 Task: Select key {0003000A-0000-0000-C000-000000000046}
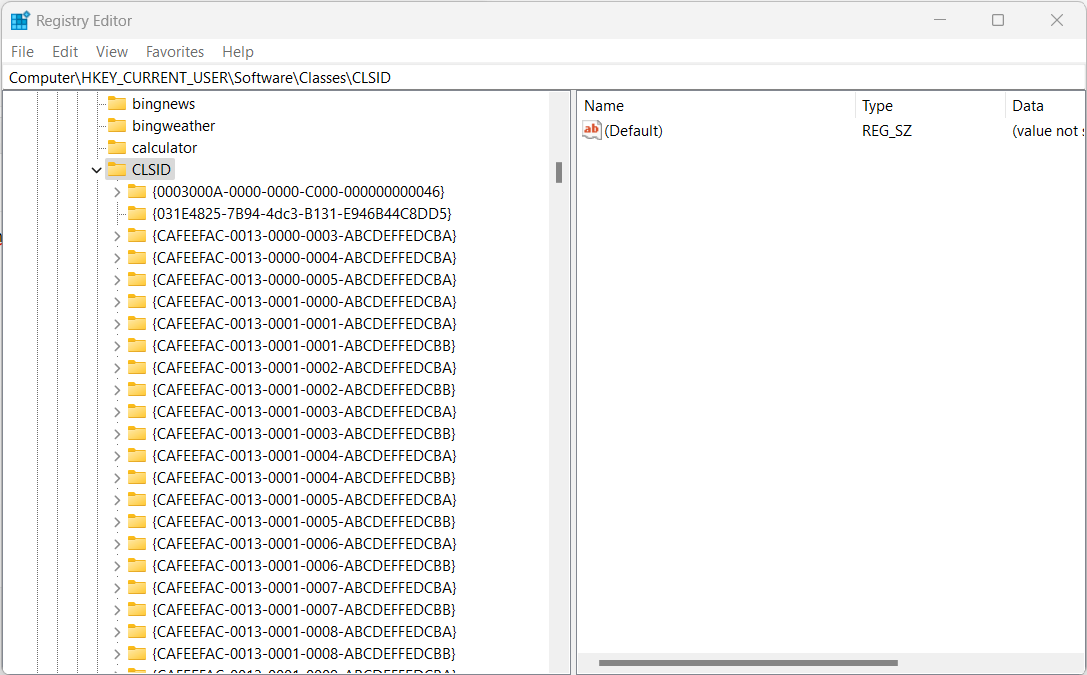tap(298, 192)
